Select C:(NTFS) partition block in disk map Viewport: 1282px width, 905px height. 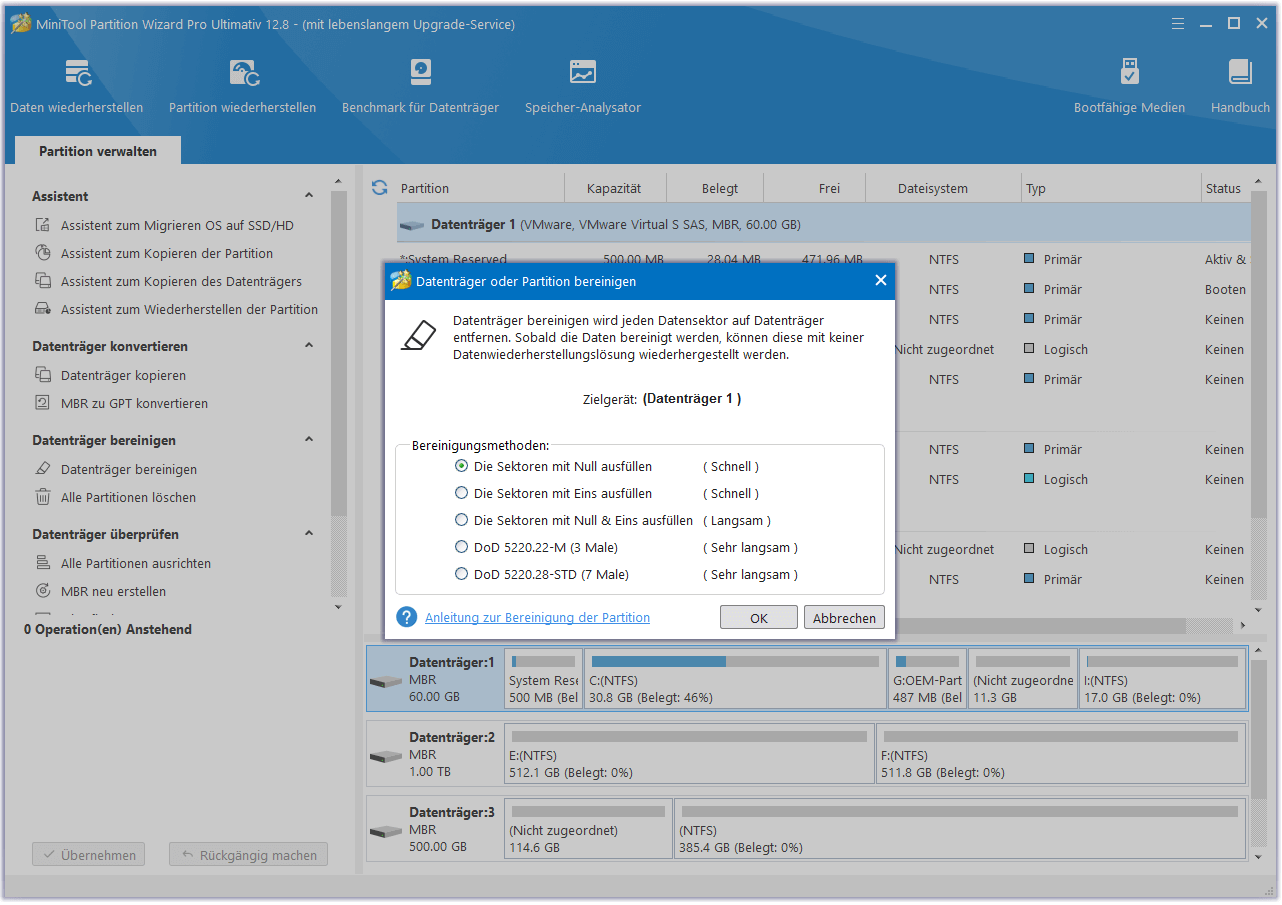735,679
